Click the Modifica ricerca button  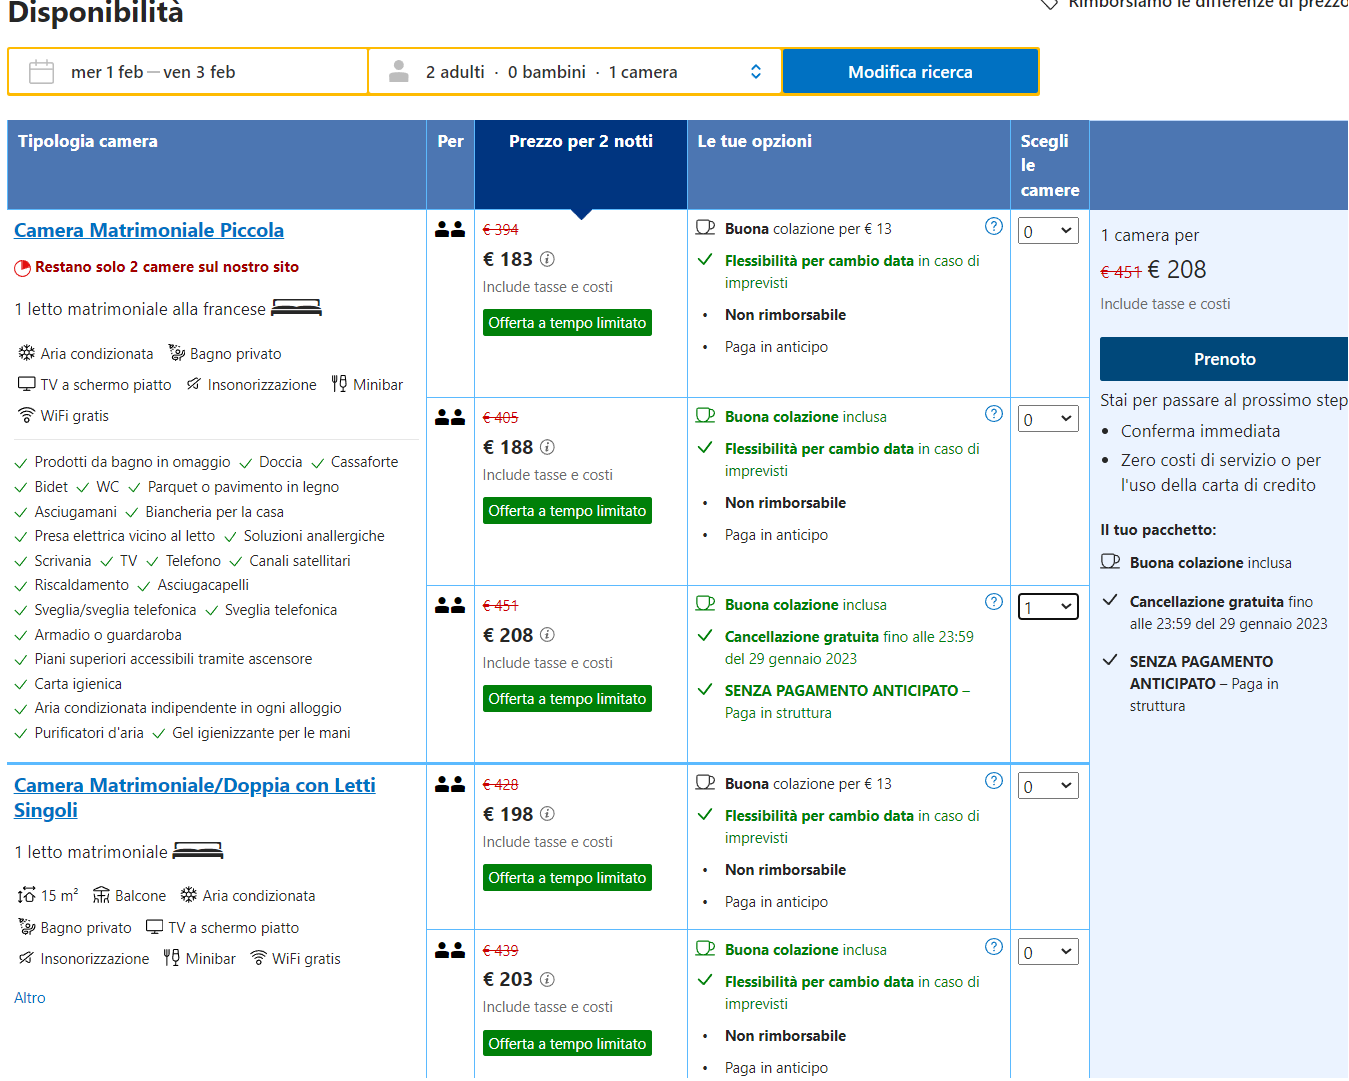click(909, 72)
